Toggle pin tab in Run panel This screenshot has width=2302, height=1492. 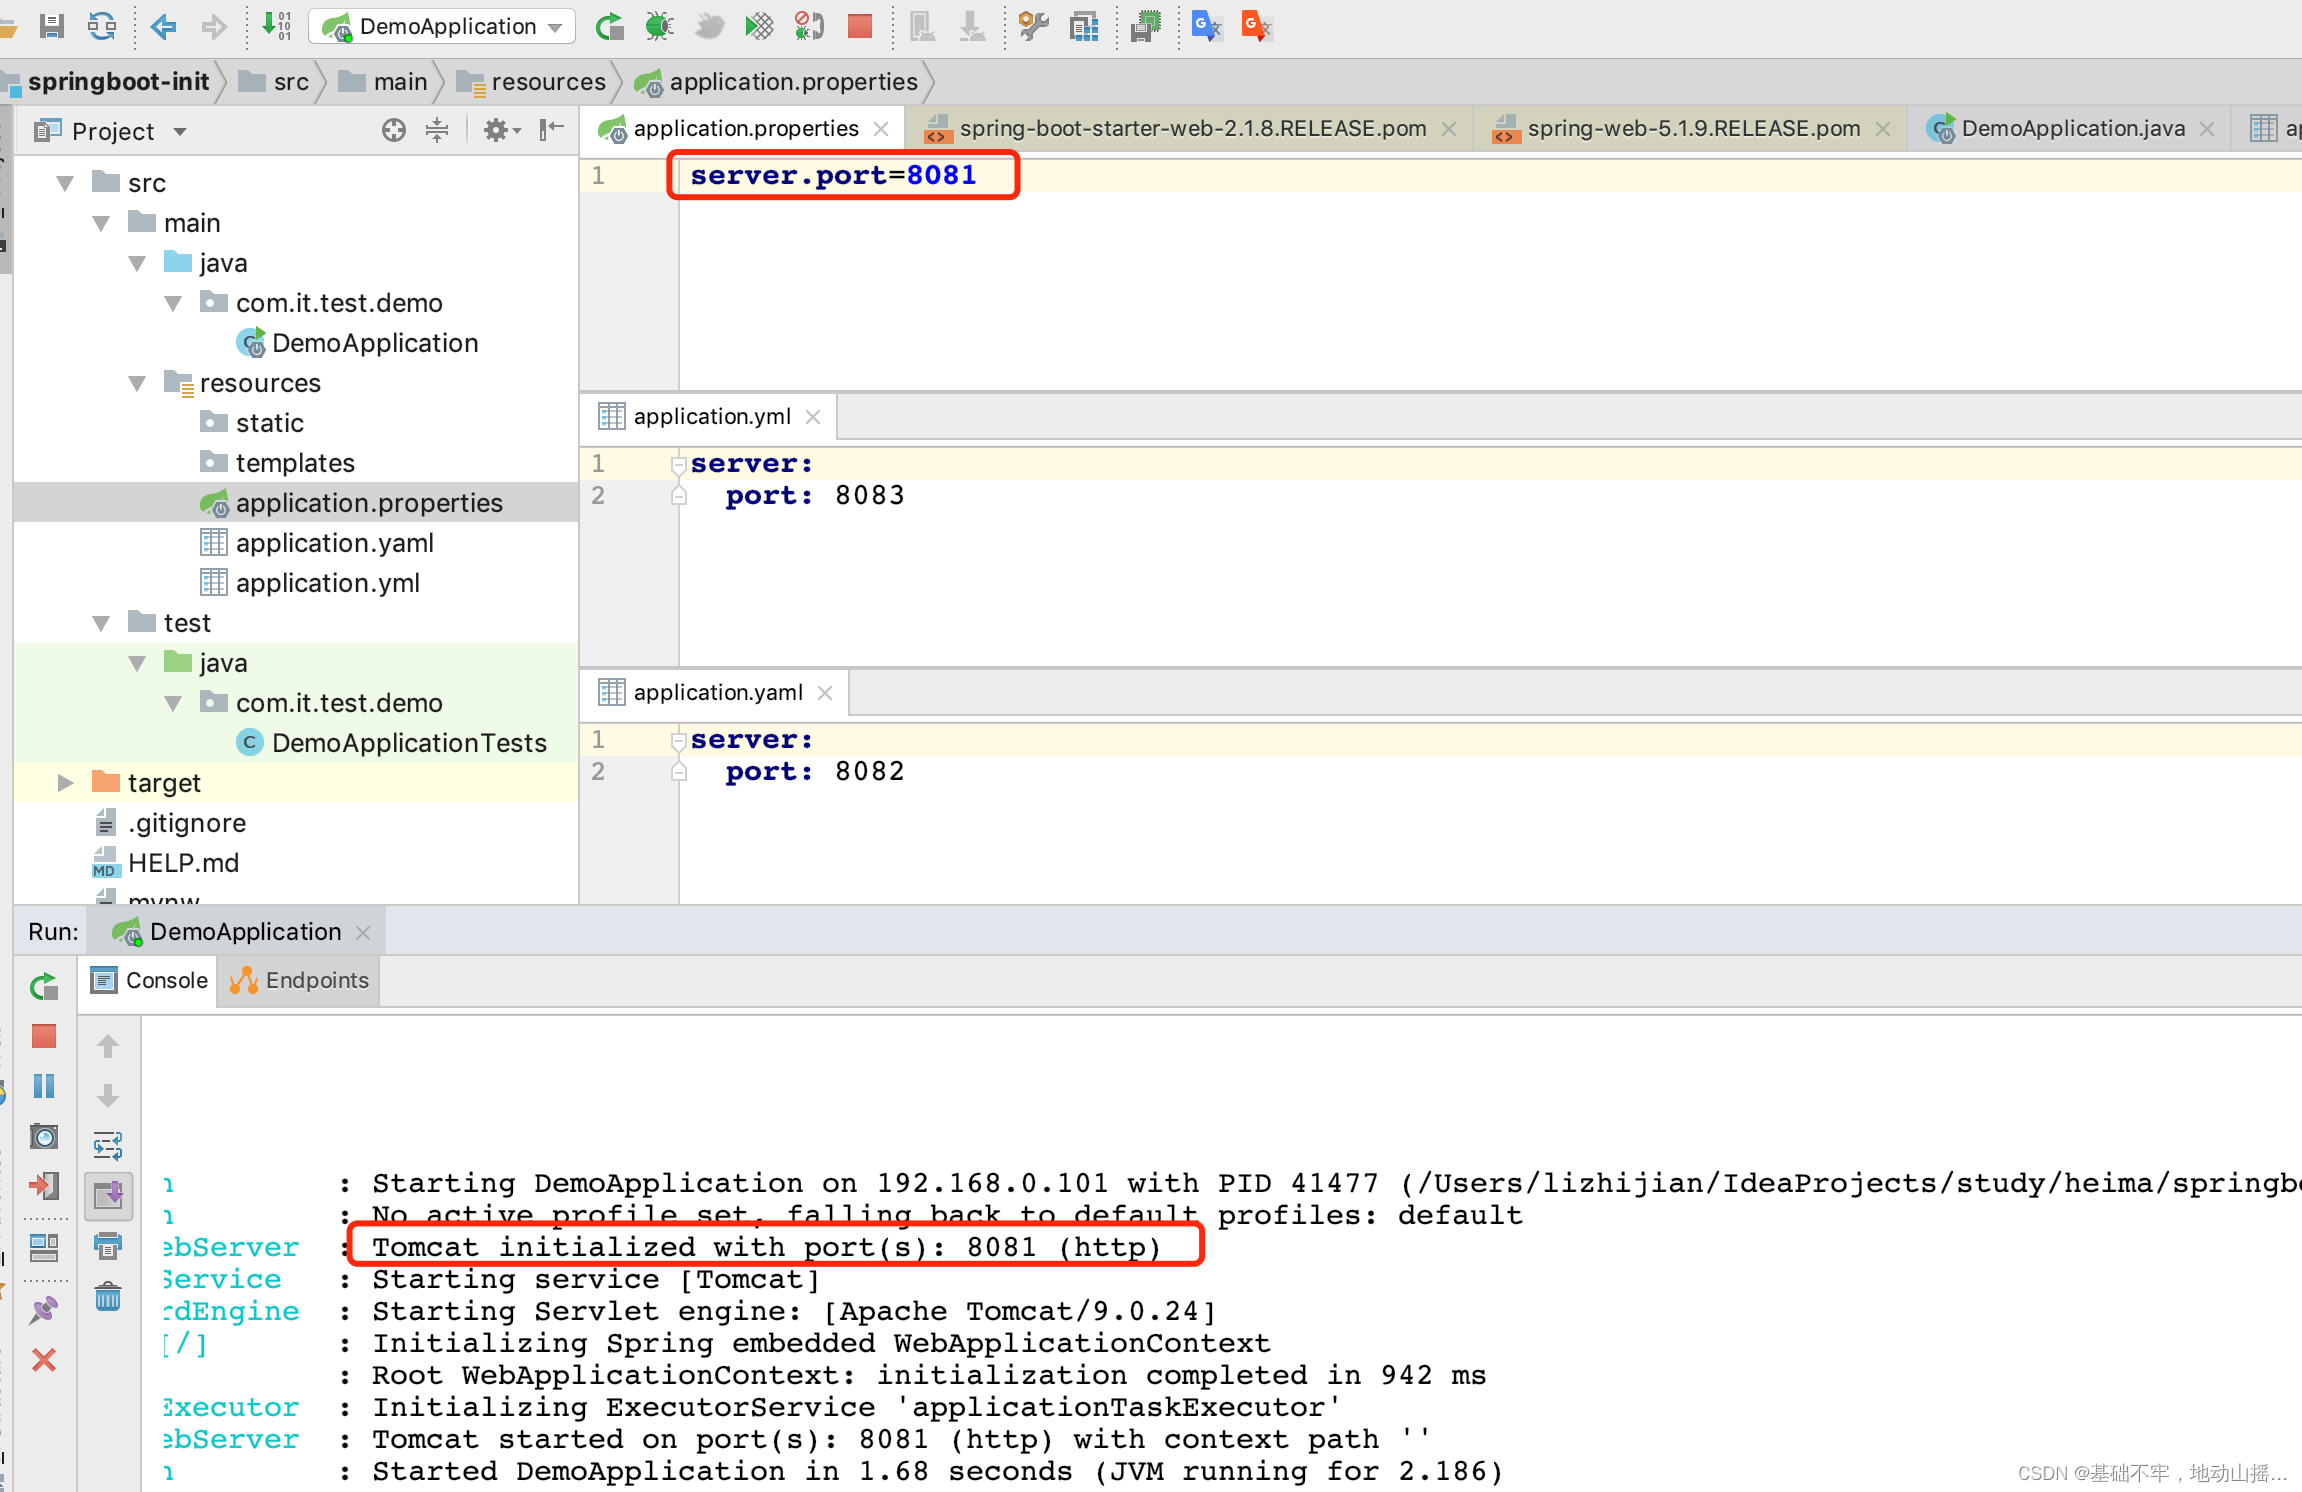43,1310
